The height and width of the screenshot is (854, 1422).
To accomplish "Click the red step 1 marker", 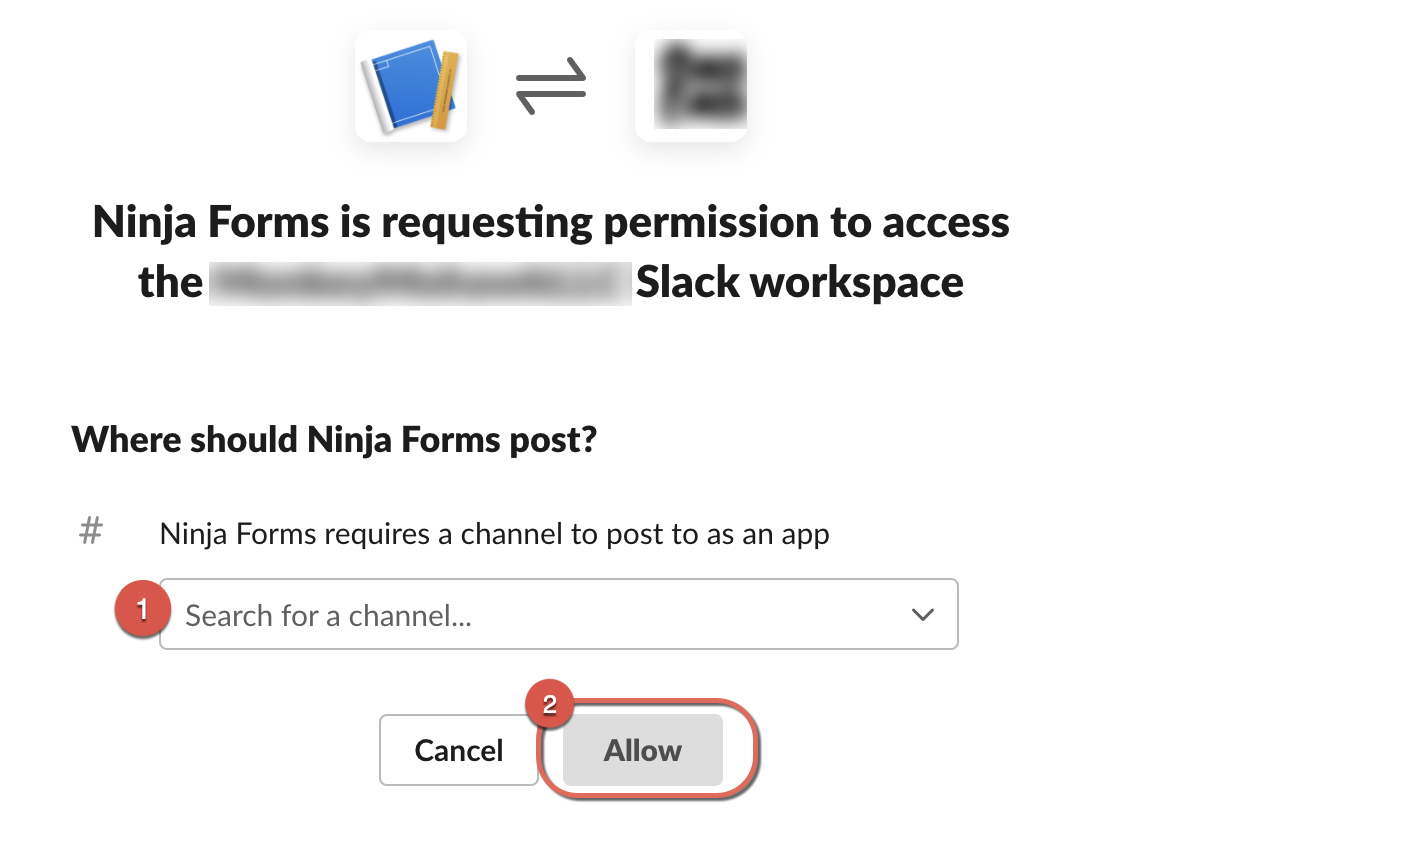I will pyautogui.click(x=142, y=608).
